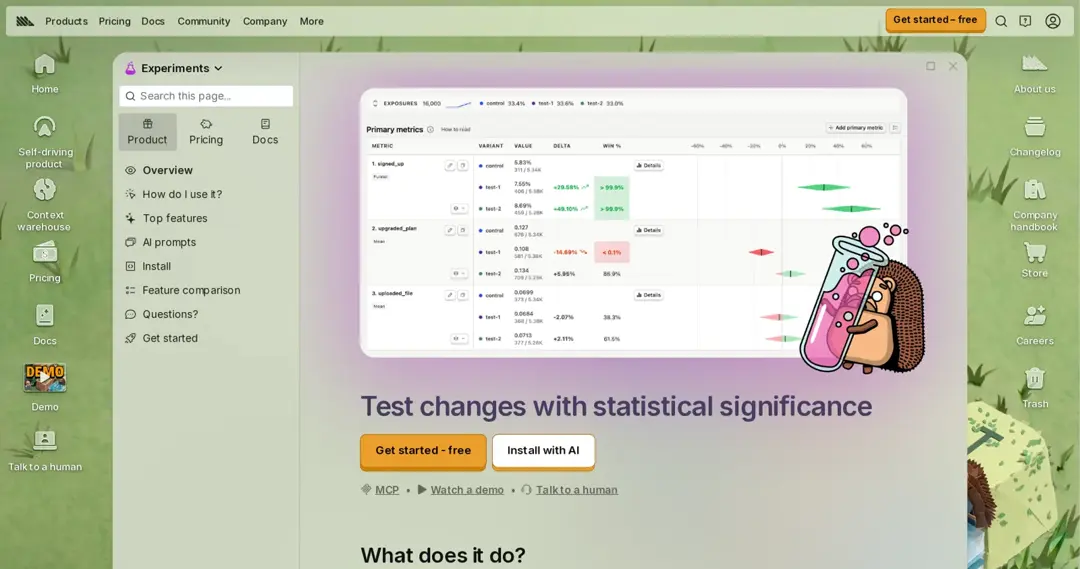Viewport: 1080px width, 569px height.
Task: Switch to the Pricing tab in sidebar
Action: [206, 132]
